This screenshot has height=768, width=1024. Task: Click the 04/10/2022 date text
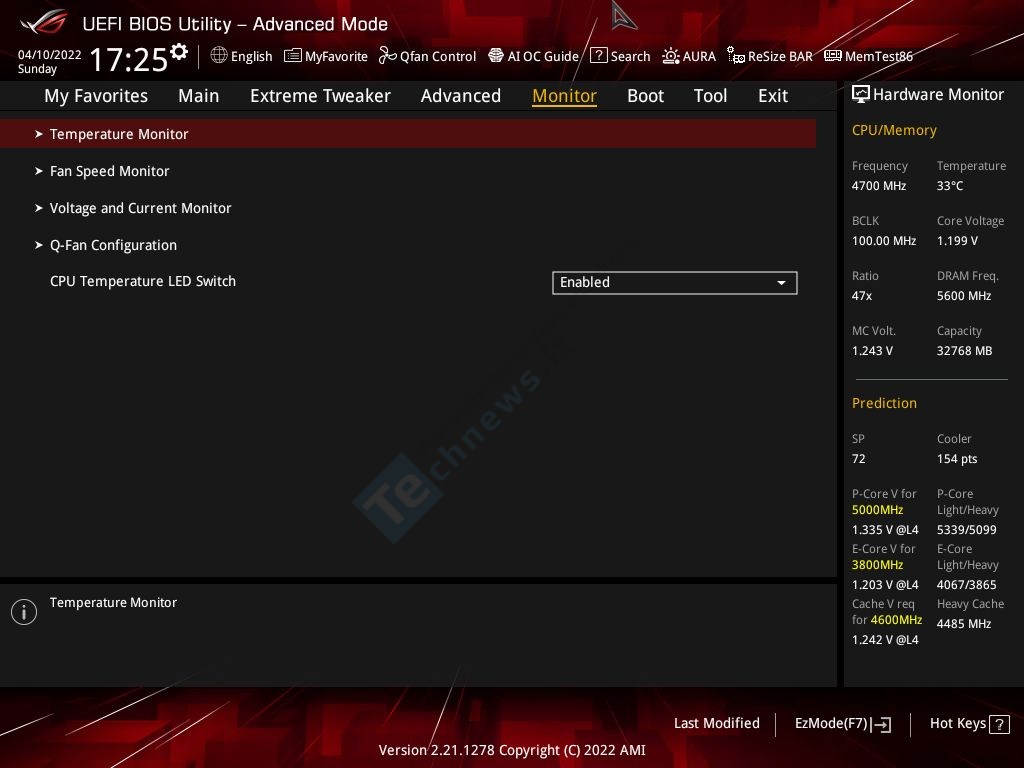coord(50,54)
